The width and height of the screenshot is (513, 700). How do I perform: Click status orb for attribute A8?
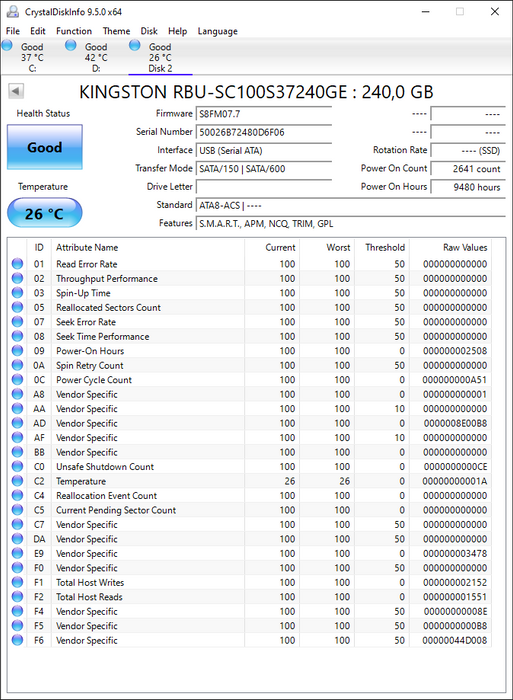17,394
